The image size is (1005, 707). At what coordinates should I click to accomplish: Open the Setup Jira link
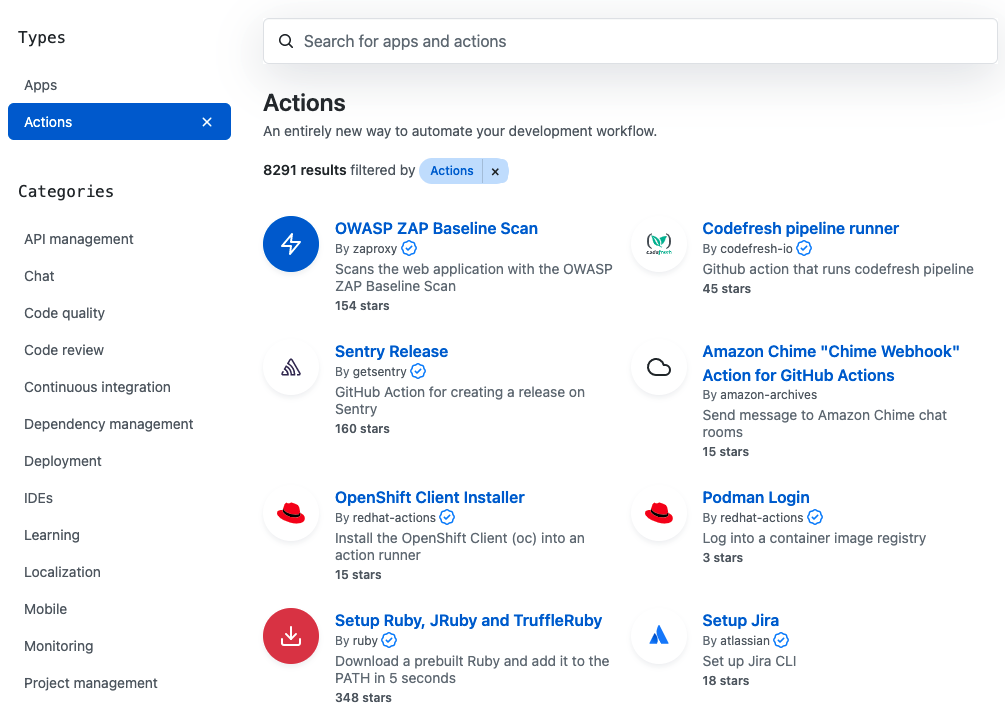tap(740, 620)
